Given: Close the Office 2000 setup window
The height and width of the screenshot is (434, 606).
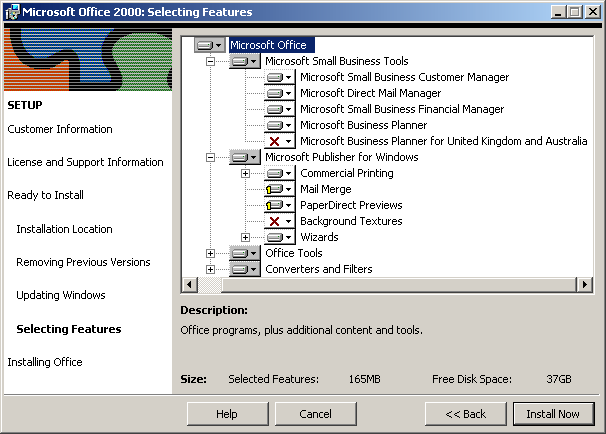Looking at the screenshot, I should 592,12.
